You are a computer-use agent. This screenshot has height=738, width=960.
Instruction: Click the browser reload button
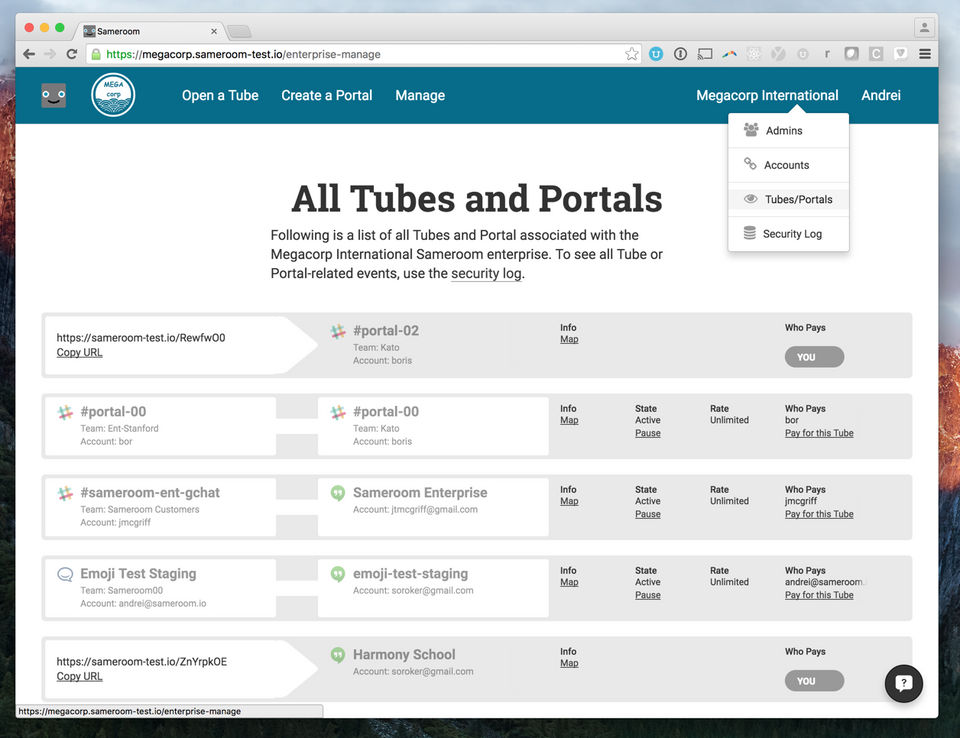pos(71,54)
